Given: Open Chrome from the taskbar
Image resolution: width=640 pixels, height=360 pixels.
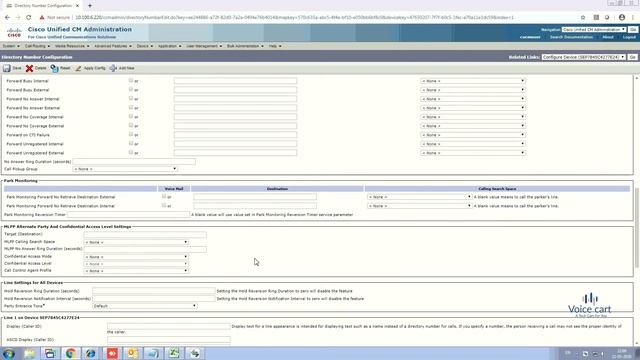Looking at the screenshot, I should 70,353.
